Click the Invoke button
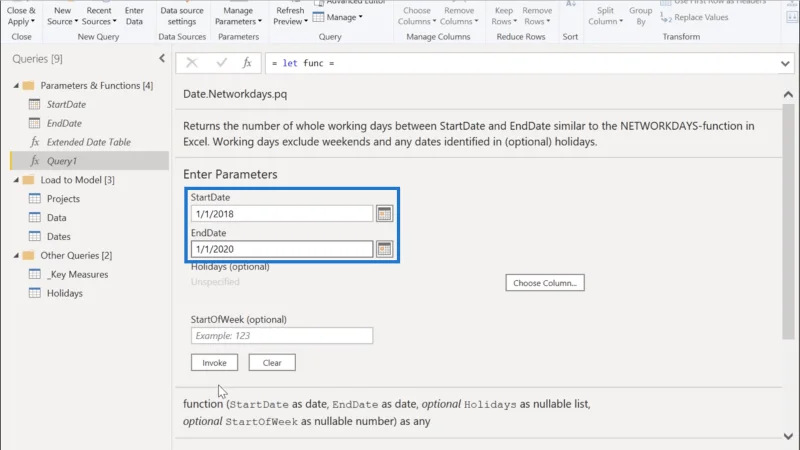 214,363
